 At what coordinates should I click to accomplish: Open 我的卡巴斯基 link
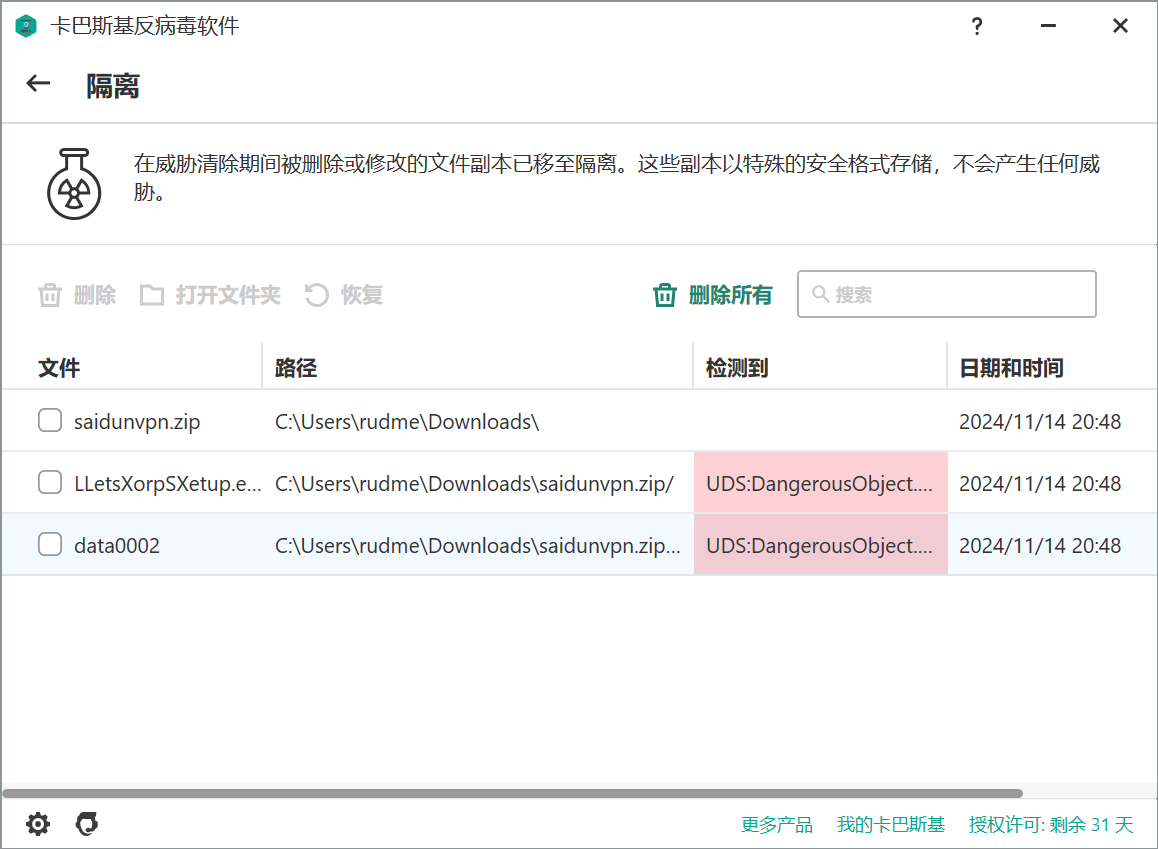pos(889,824)
